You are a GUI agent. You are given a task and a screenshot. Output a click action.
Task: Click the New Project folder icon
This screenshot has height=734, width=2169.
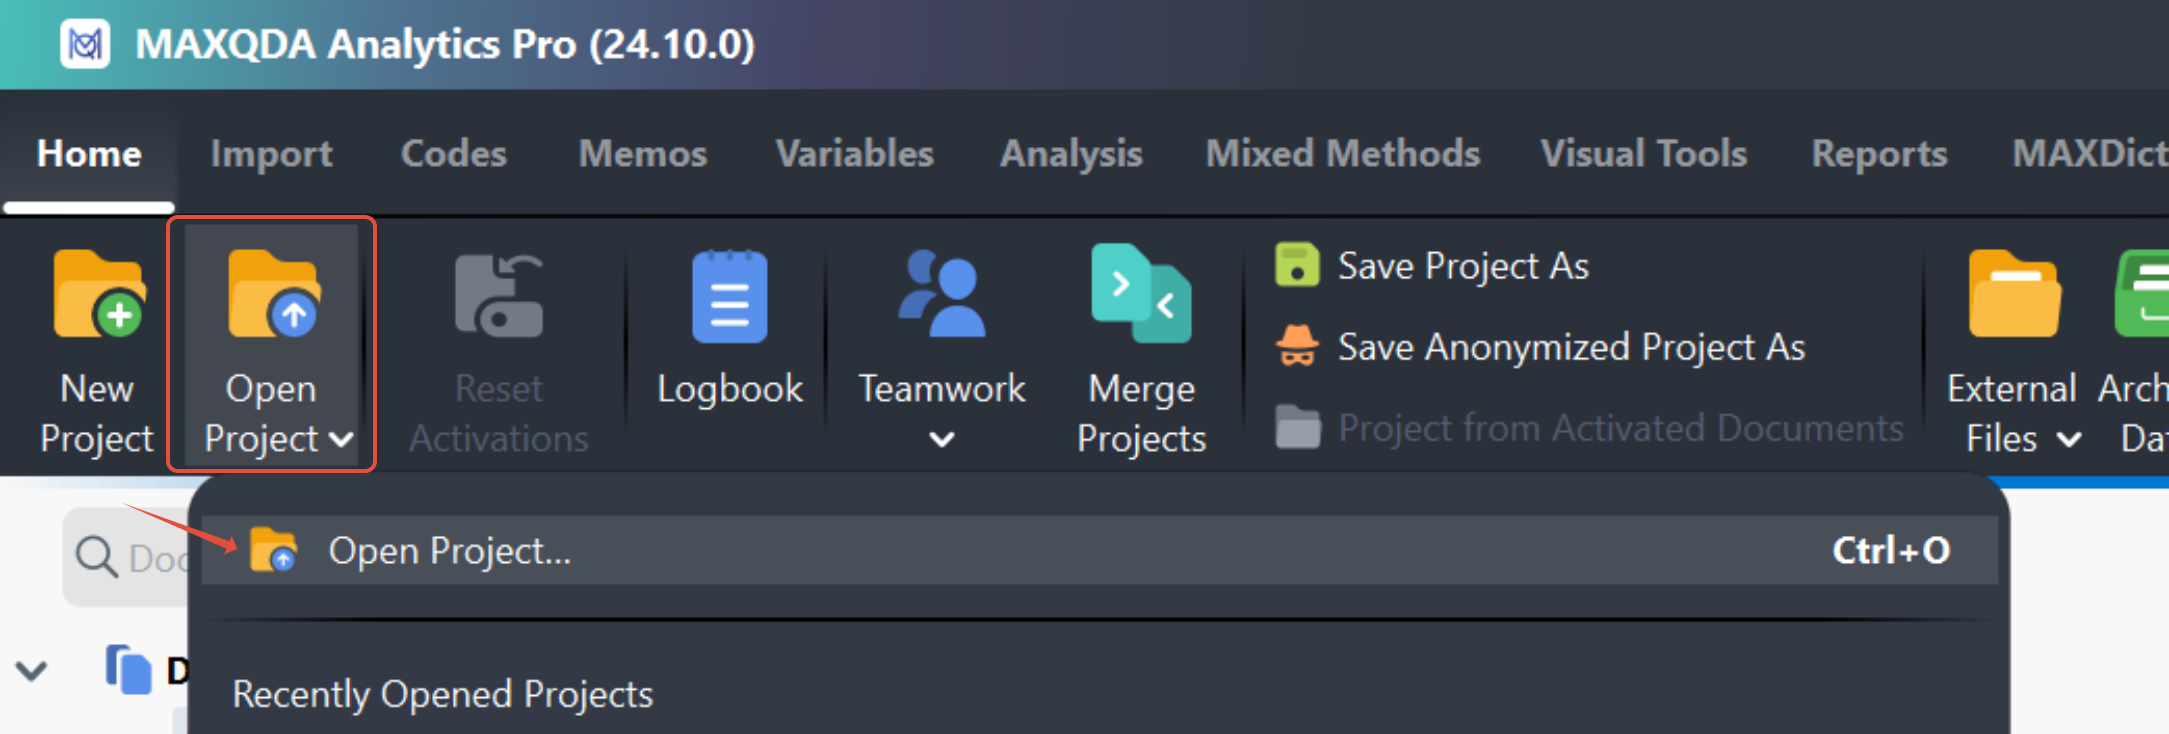[98, 294]
